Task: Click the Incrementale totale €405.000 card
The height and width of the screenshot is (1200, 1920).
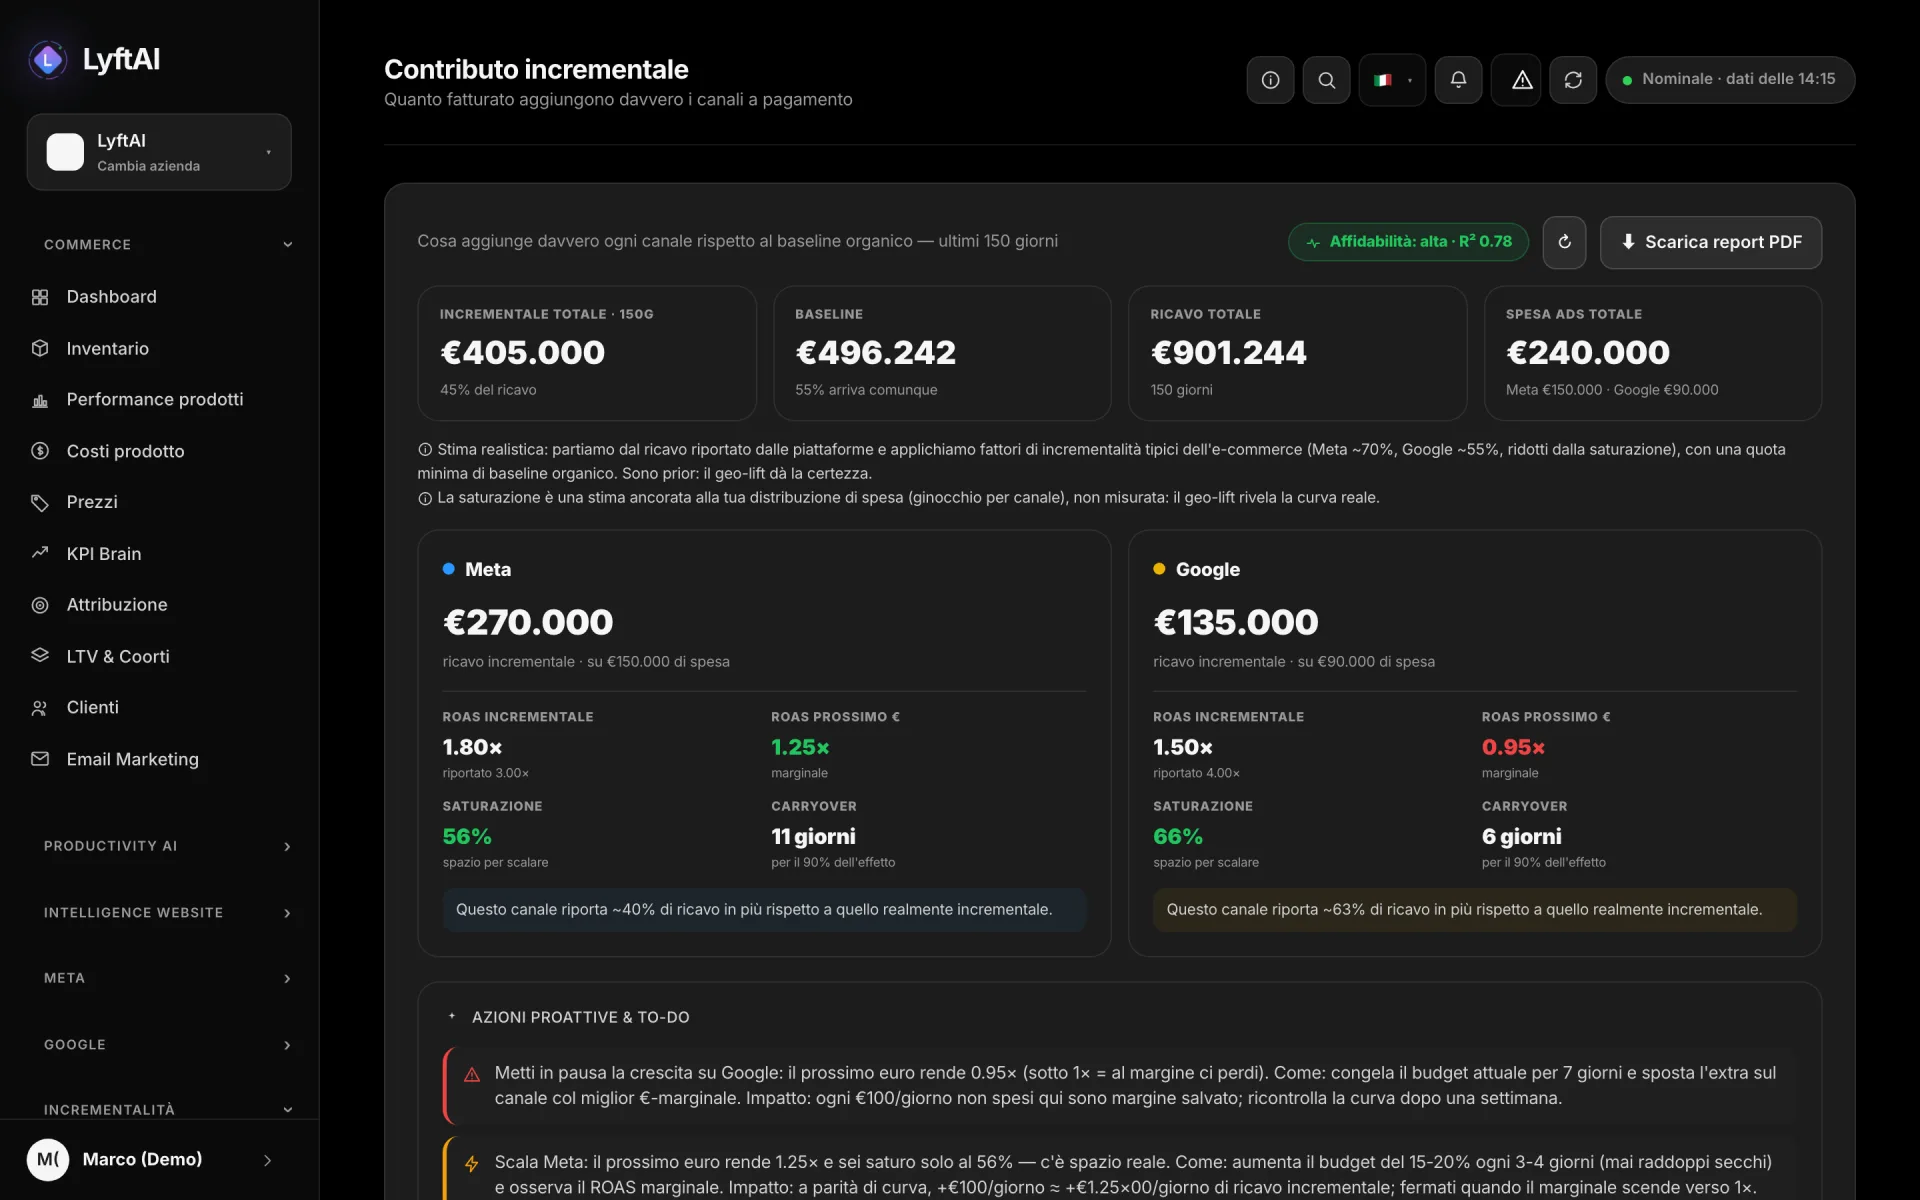Action: point(587,353)
